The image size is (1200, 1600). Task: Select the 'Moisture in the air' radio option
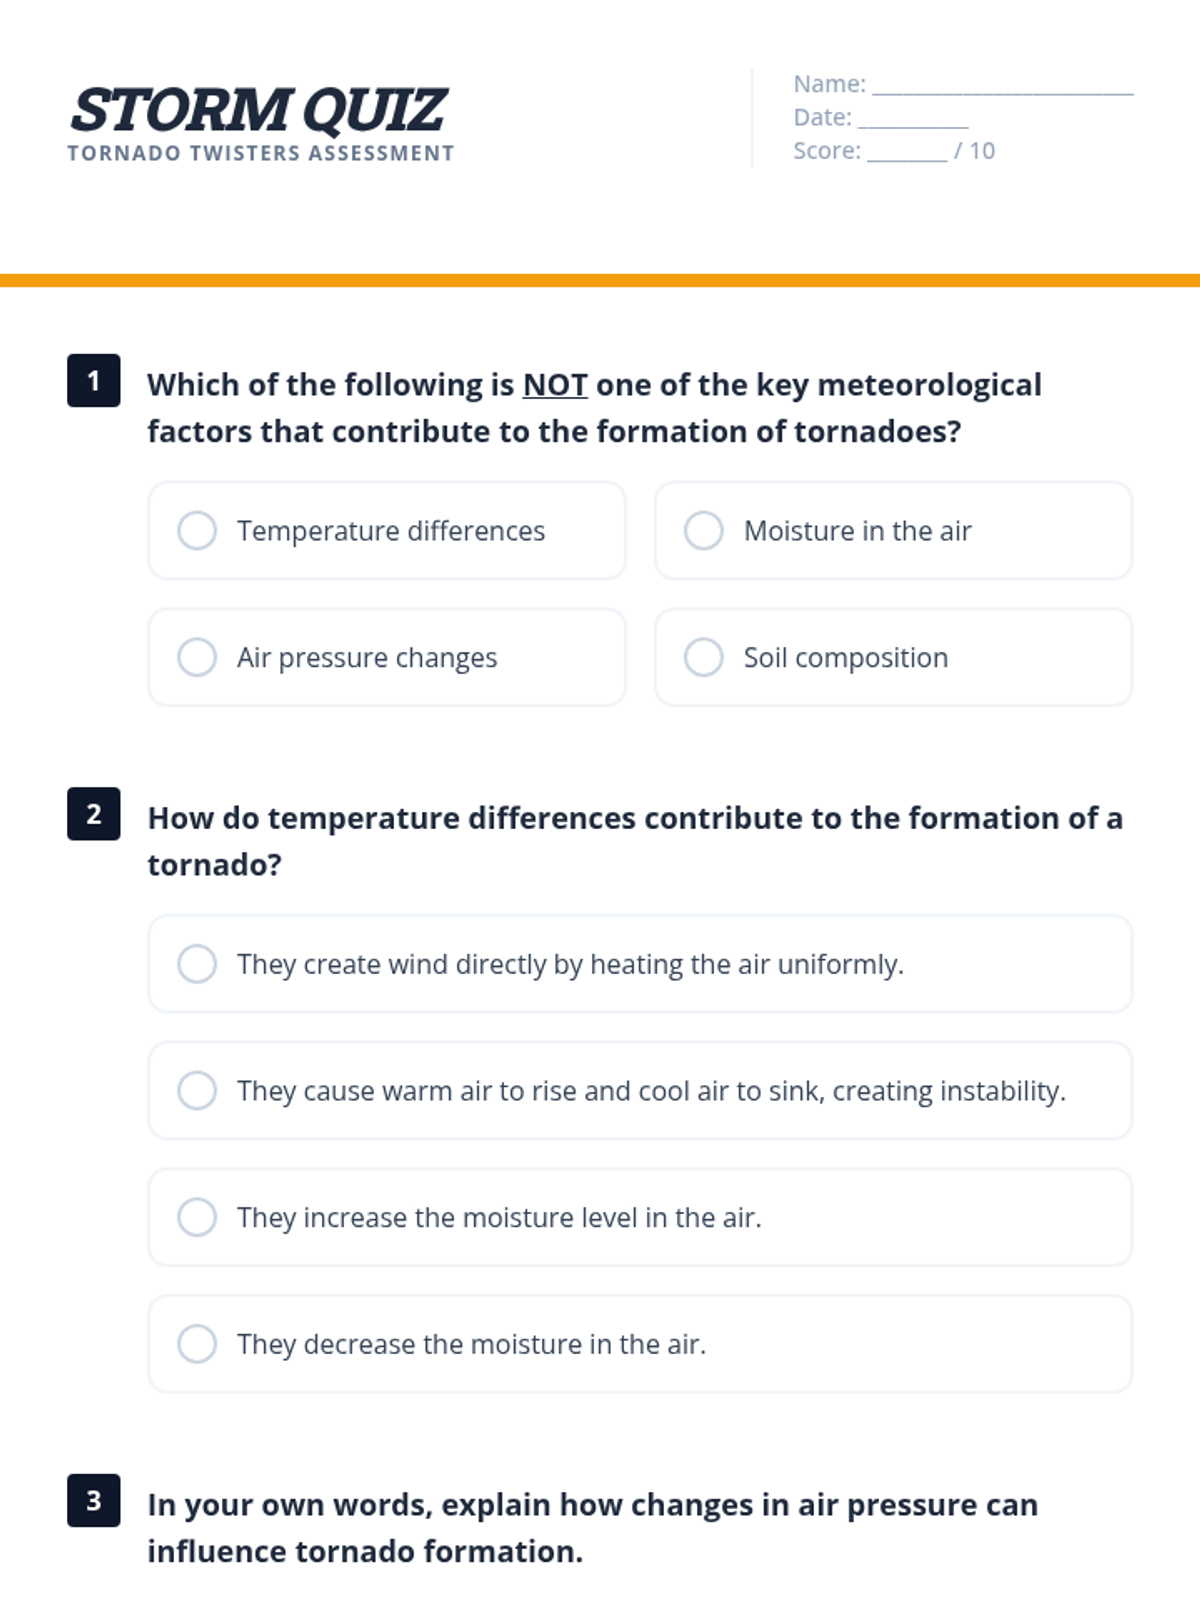pos(703,531)
